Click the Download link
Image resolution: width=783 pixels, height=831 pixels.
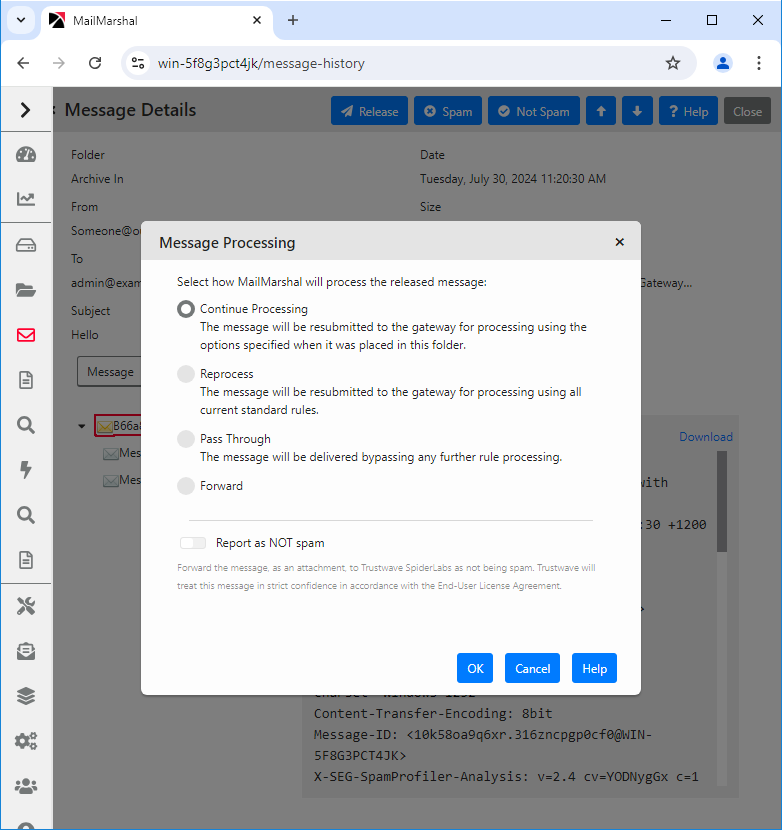click(706, 437)
